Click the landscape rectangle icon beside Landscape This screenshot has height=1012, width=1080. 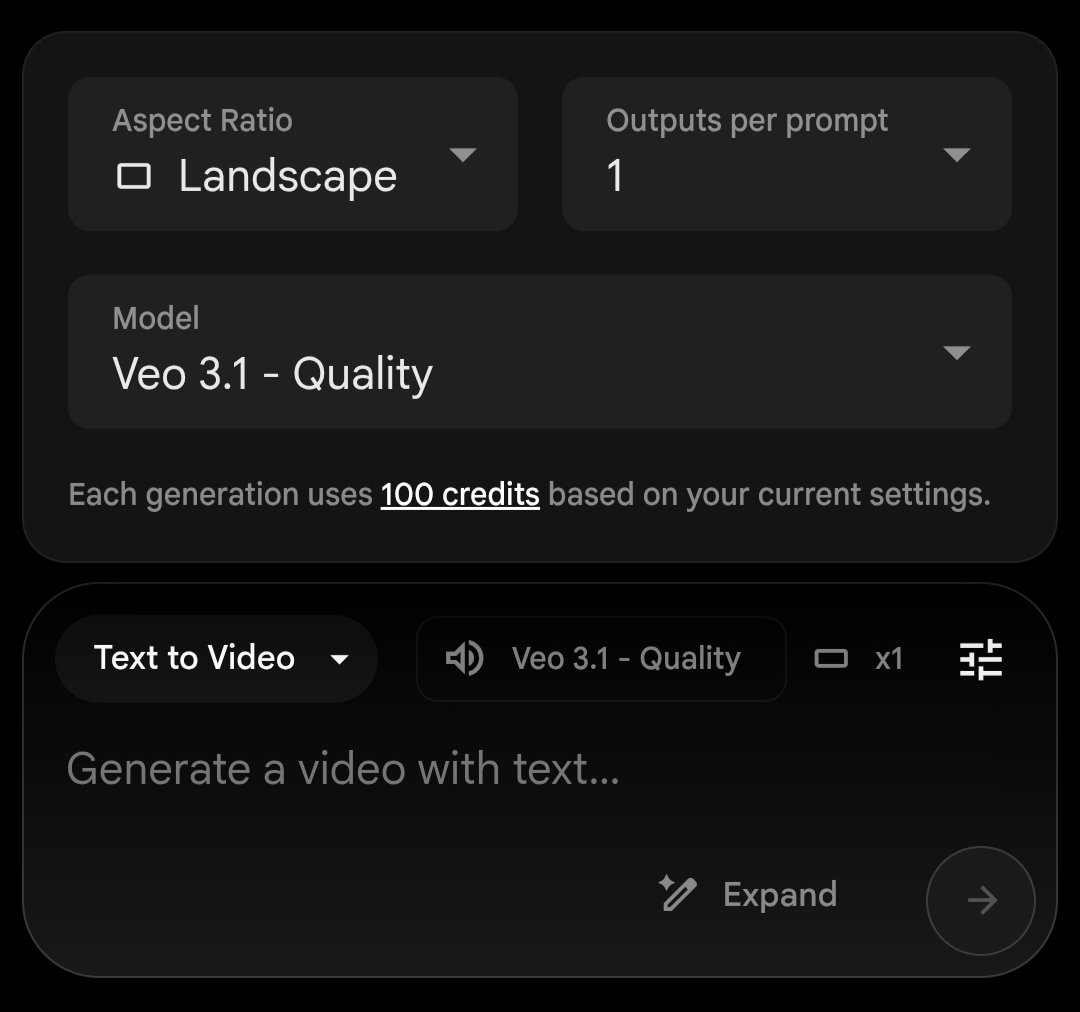click(x=134, y=177)
